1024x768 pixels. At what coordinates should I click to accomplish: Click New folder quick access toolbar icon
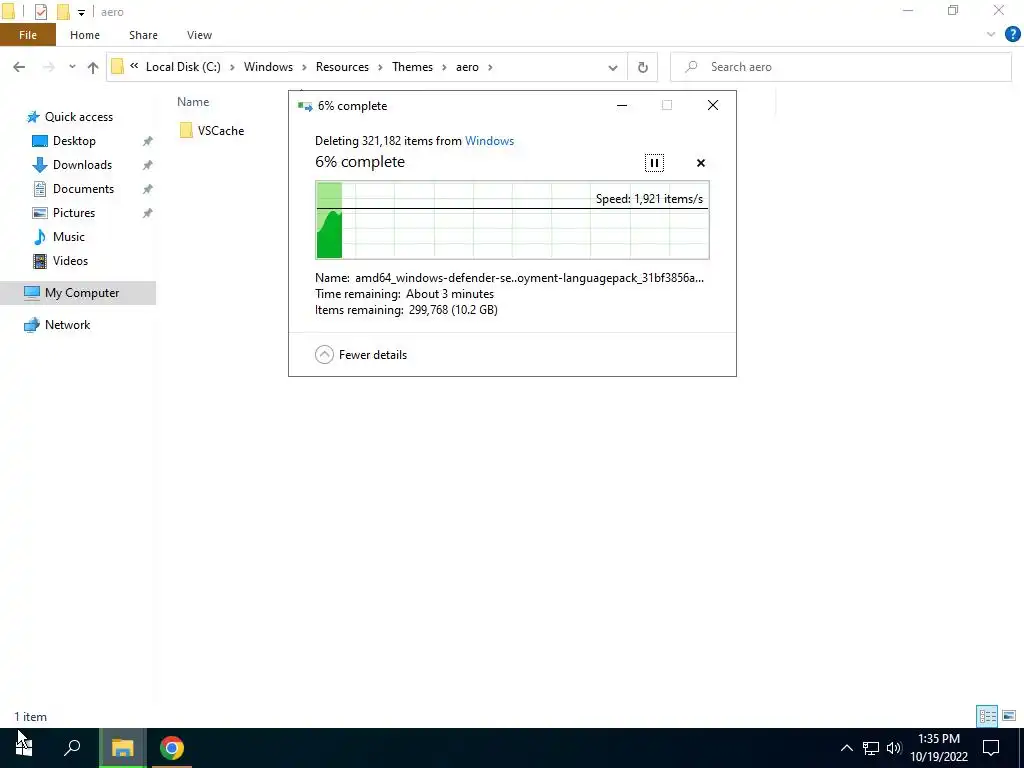tap(63, 11)
